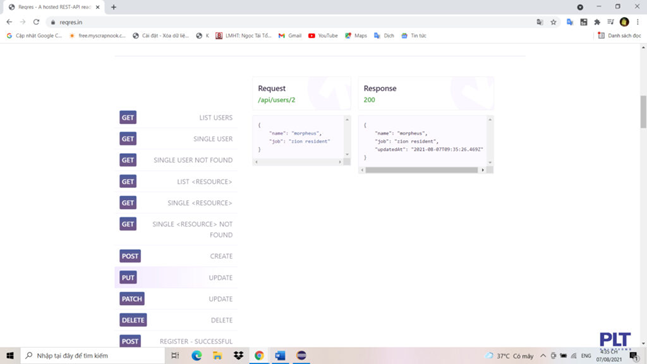Open Google Translate icon in address bar
647x364 pixels.
(540, 22)
